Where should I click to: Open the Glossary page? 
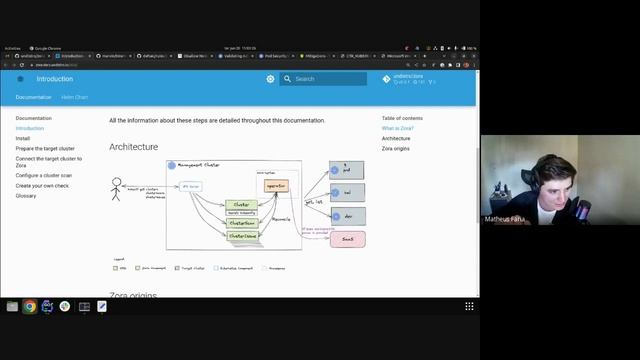pyautogui.click(x=26, y=196)
